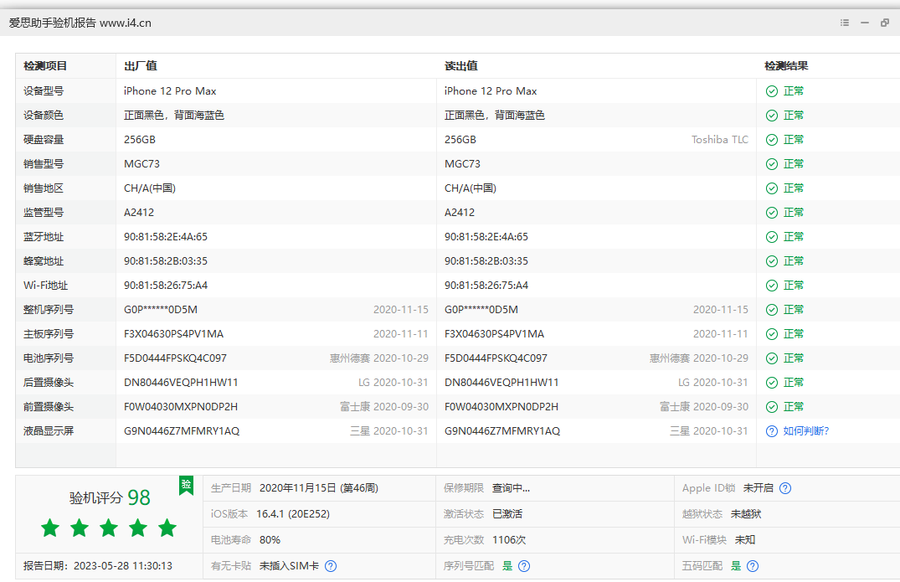Click the window title 爱思助手验机报告 www.i4.cn
This screenshot has width=900, height=582.
(80, 23)
